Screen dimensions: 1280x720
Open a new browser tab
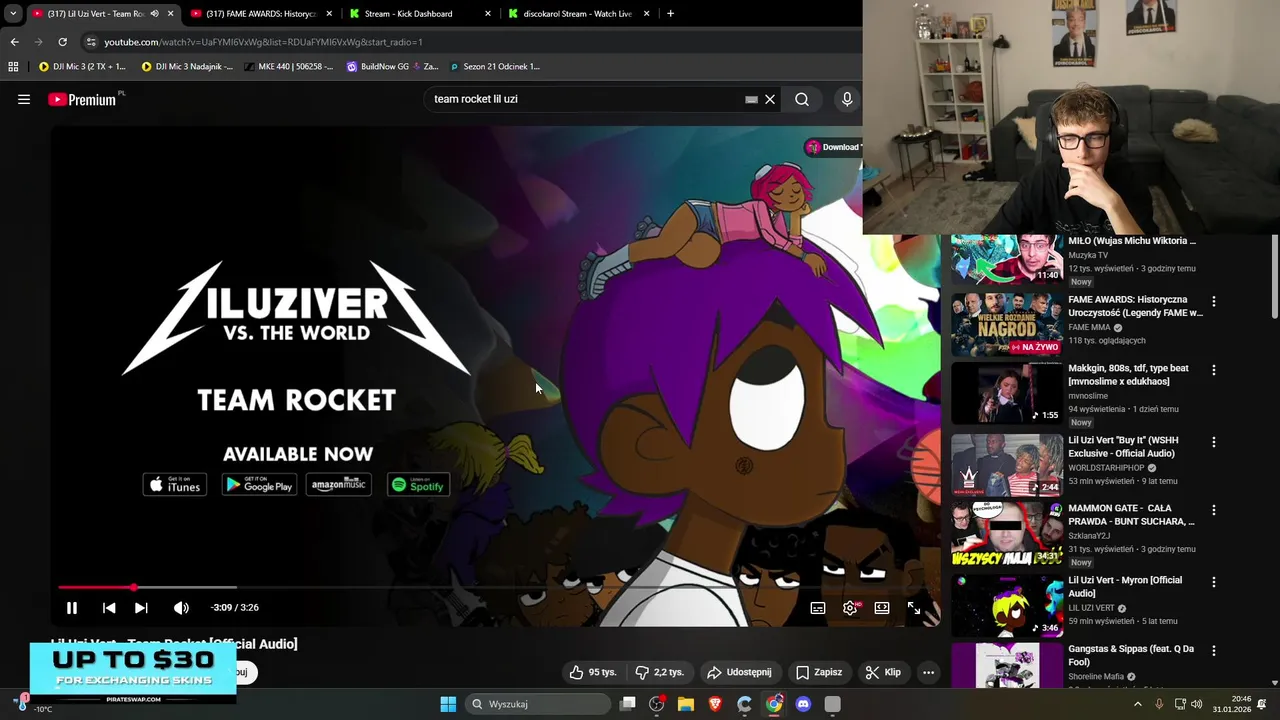(670, 14)
